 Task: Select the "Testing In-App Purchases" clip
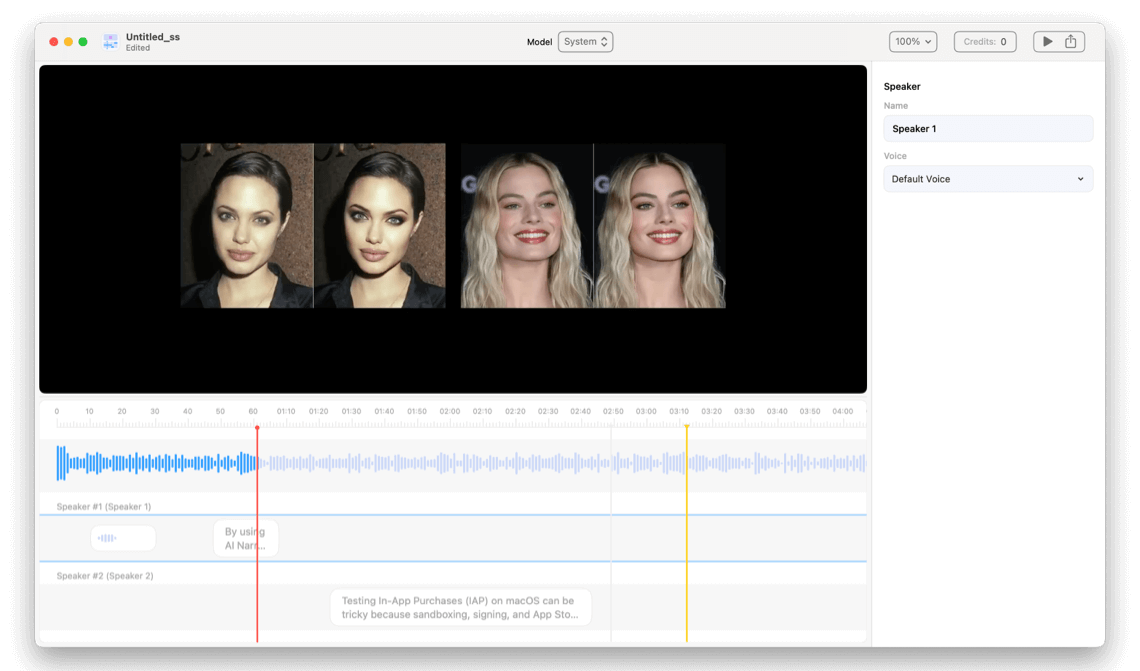[460, 607]
